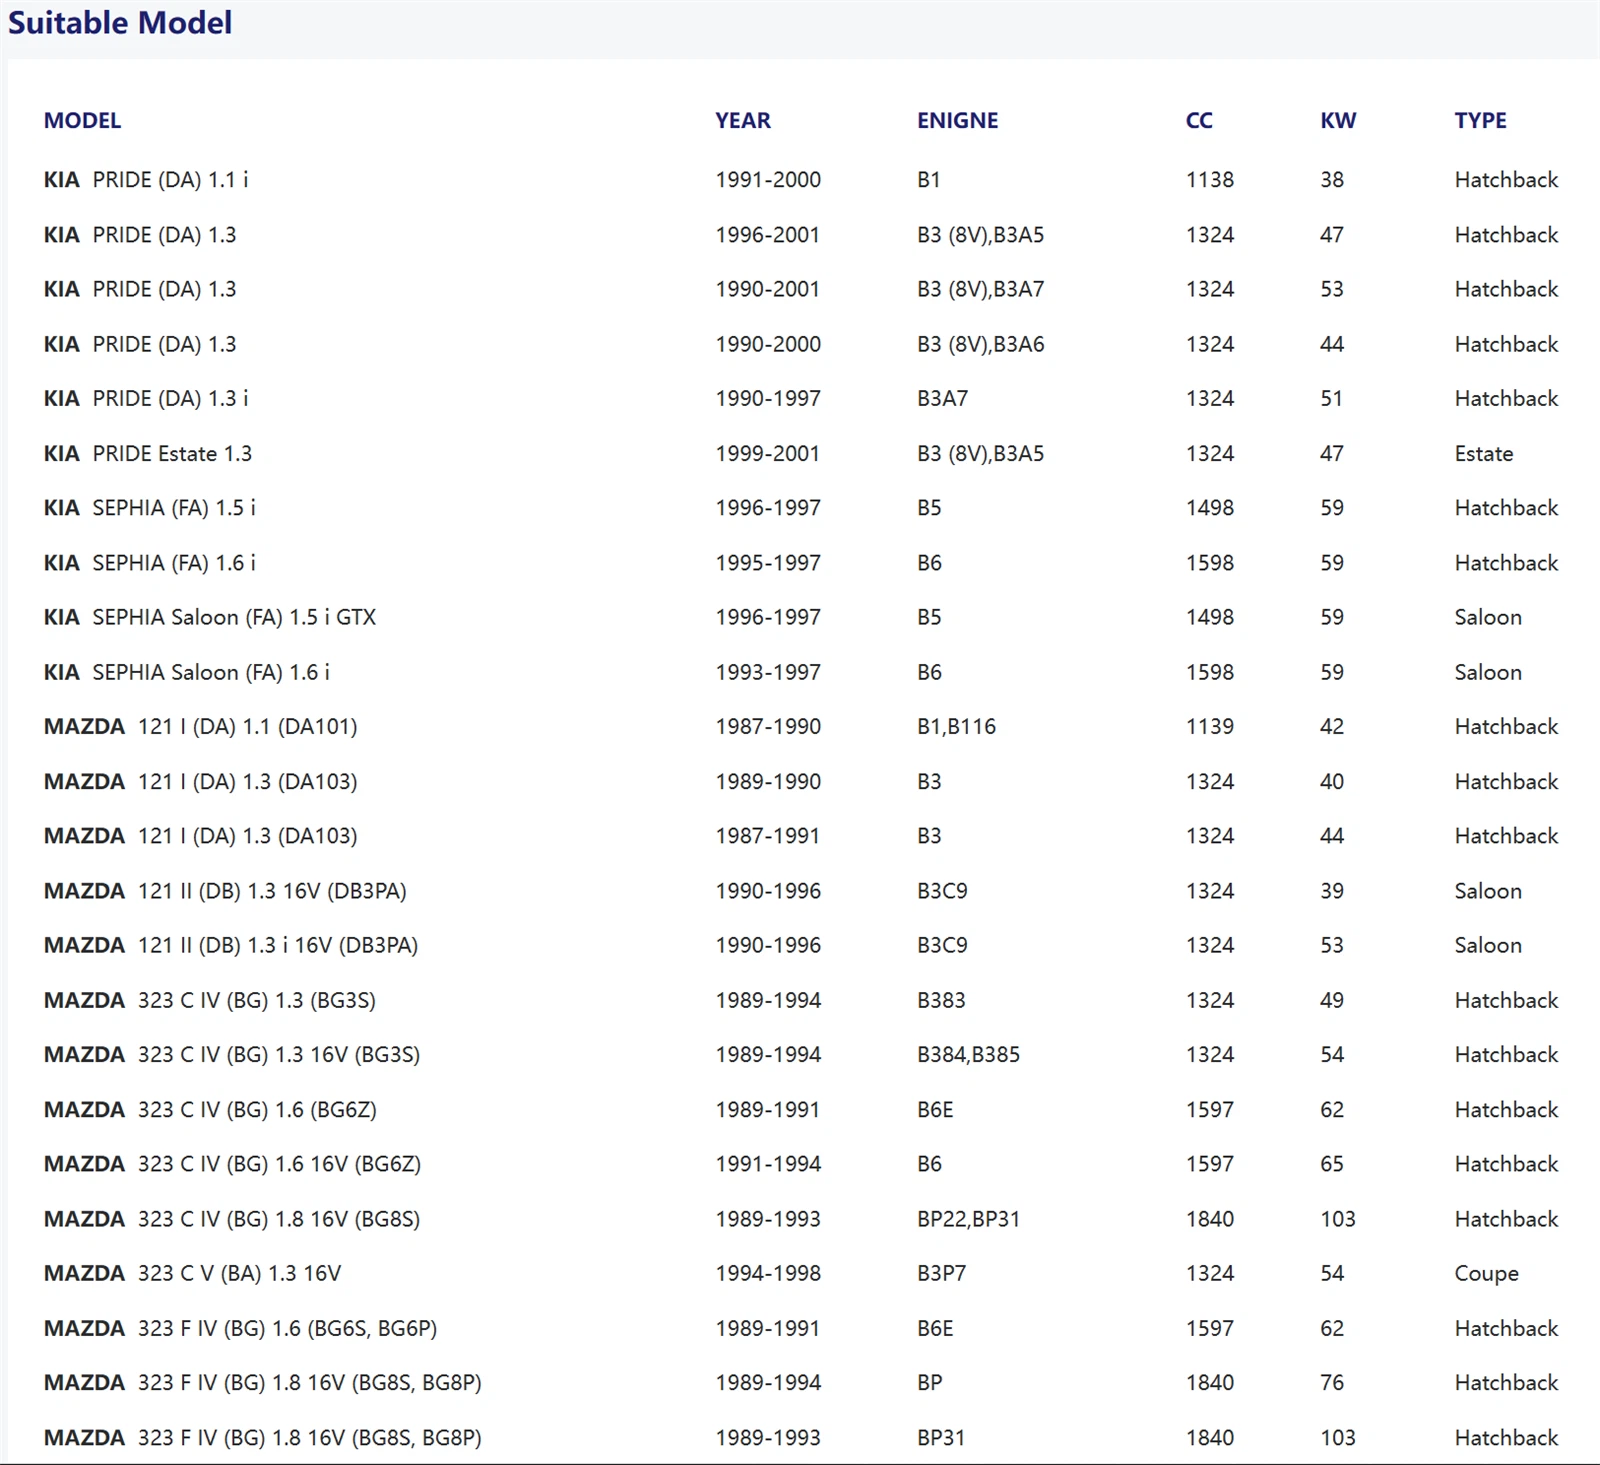Click KW value 39
This screenshot has height=1465, width=1600.
coord(1332,891)
